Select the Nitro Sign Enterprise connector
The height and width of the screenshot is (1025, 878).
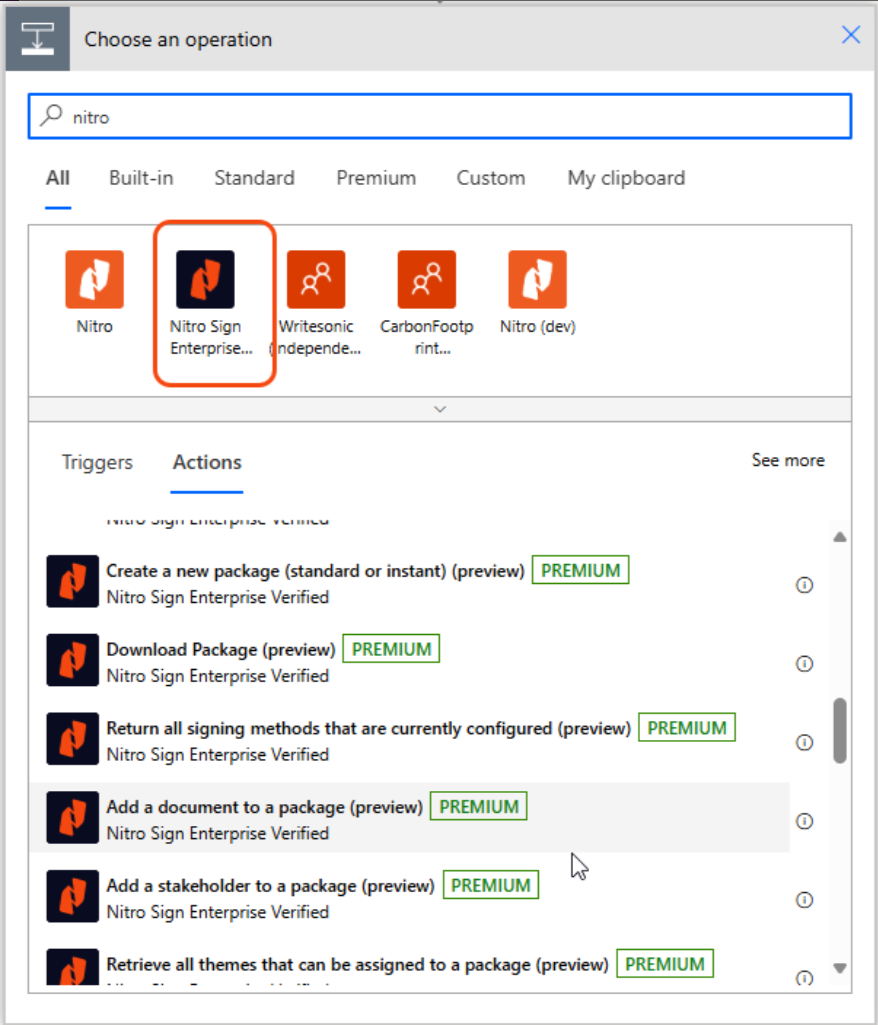click(x=205, y=280)
